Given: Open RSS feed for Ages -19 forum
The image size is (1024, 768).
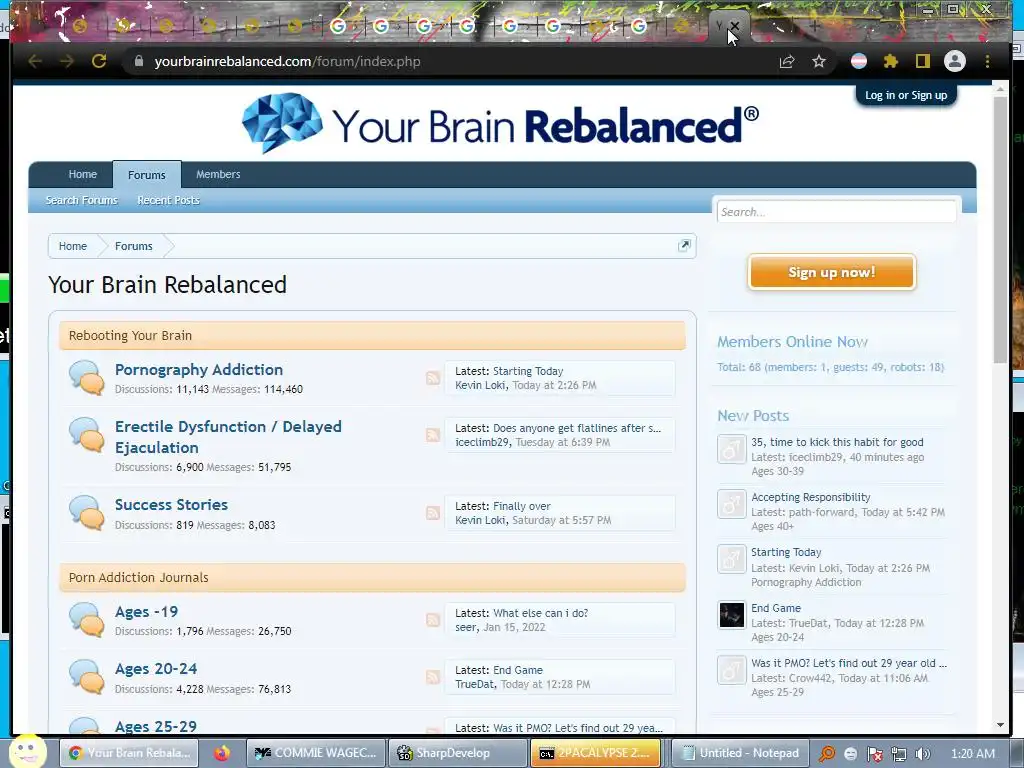Looking at the screenshot, I should (x=432, y=620).
